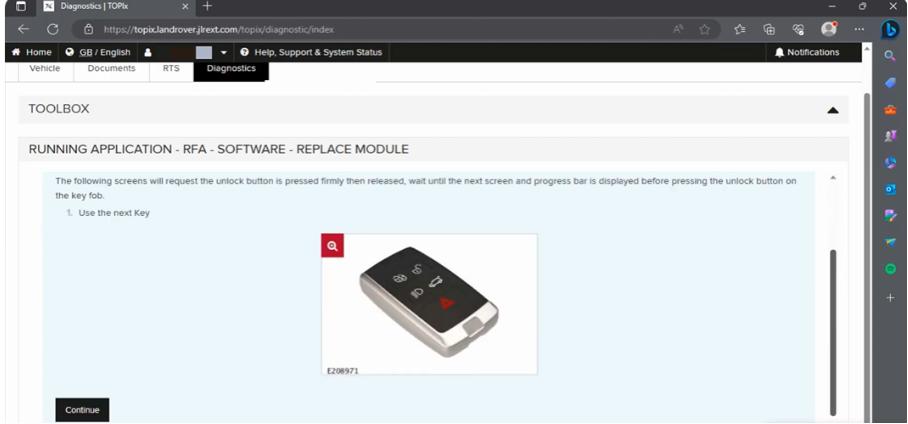908x424 pixels.
Task: Switch to the Vehicle tab
Action: pos(45,68)
